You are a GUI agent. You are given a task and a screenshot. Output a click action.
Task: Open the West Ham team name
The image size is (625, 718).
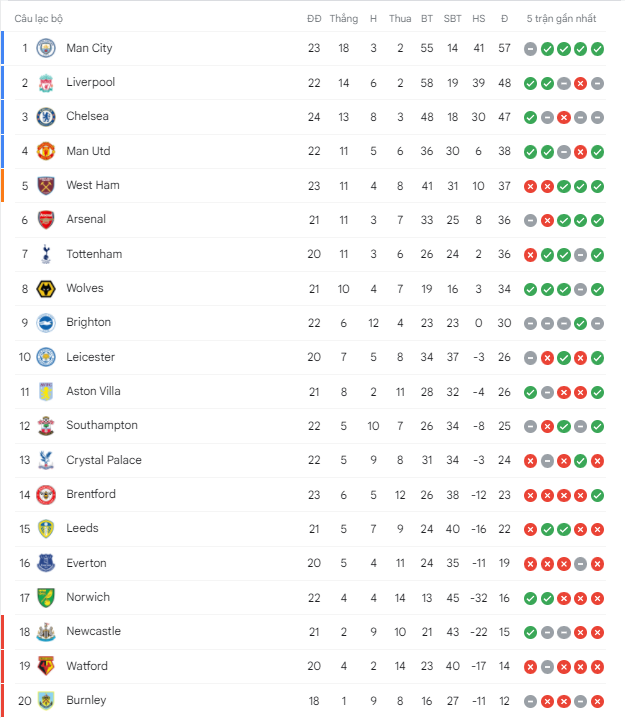[93, 185]
